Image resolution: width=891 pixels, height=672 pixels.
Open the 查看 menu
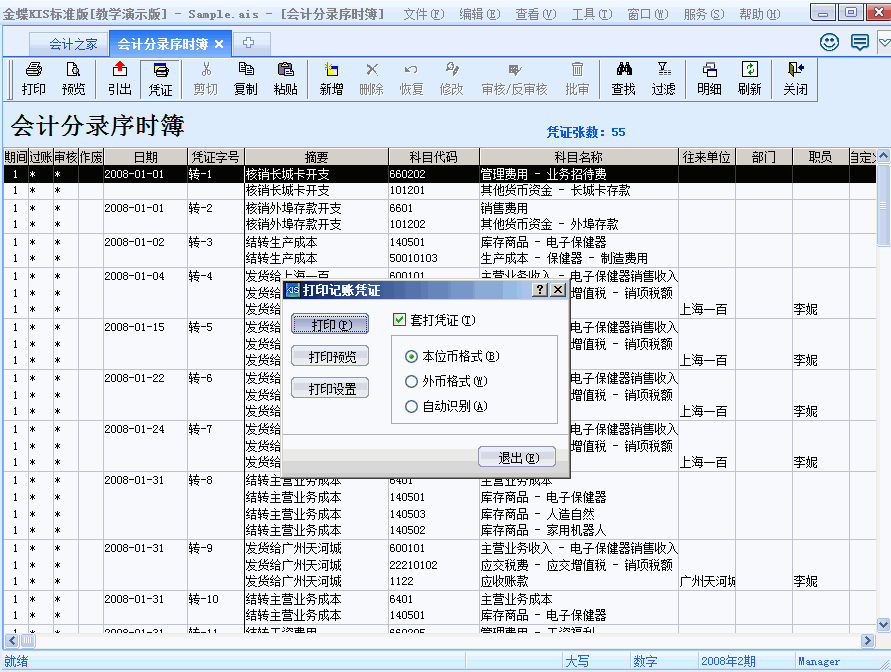click(535, 14)
